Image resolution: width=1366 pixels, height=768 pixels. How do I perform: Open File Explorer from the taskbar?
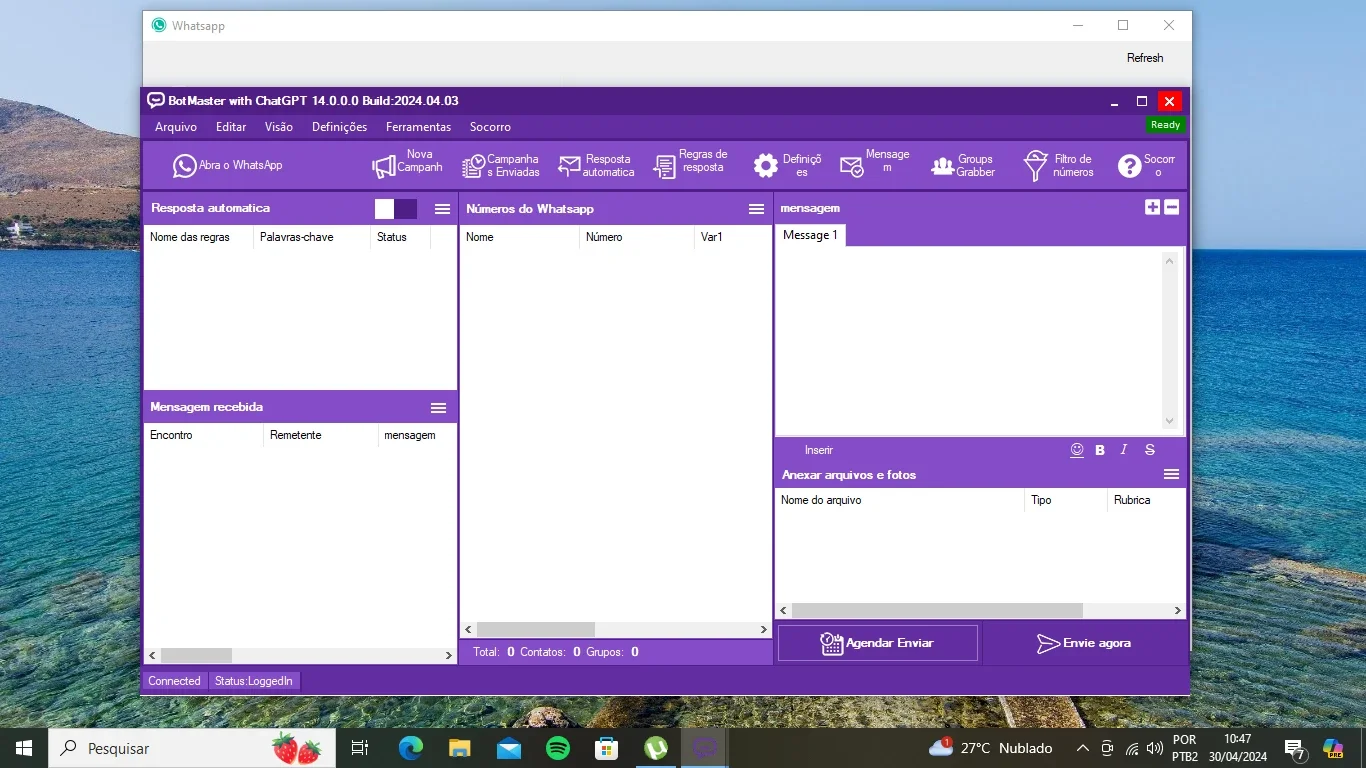click(459, 748)
